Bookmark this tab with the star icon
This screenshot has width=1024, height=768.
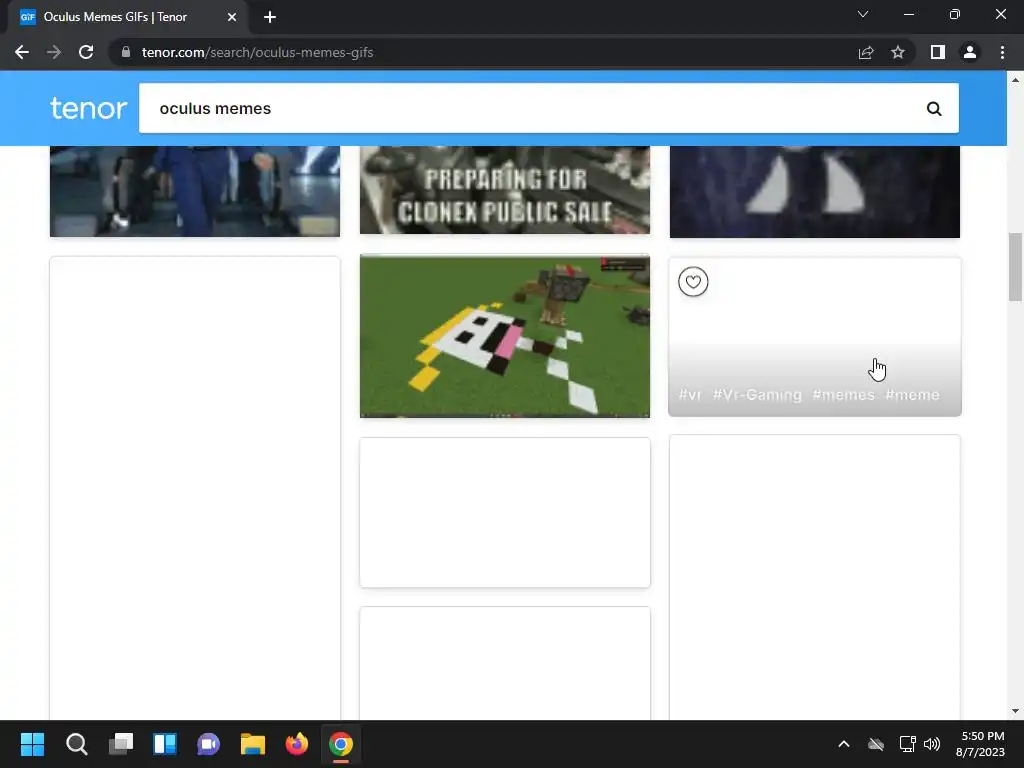click(898, 52)
